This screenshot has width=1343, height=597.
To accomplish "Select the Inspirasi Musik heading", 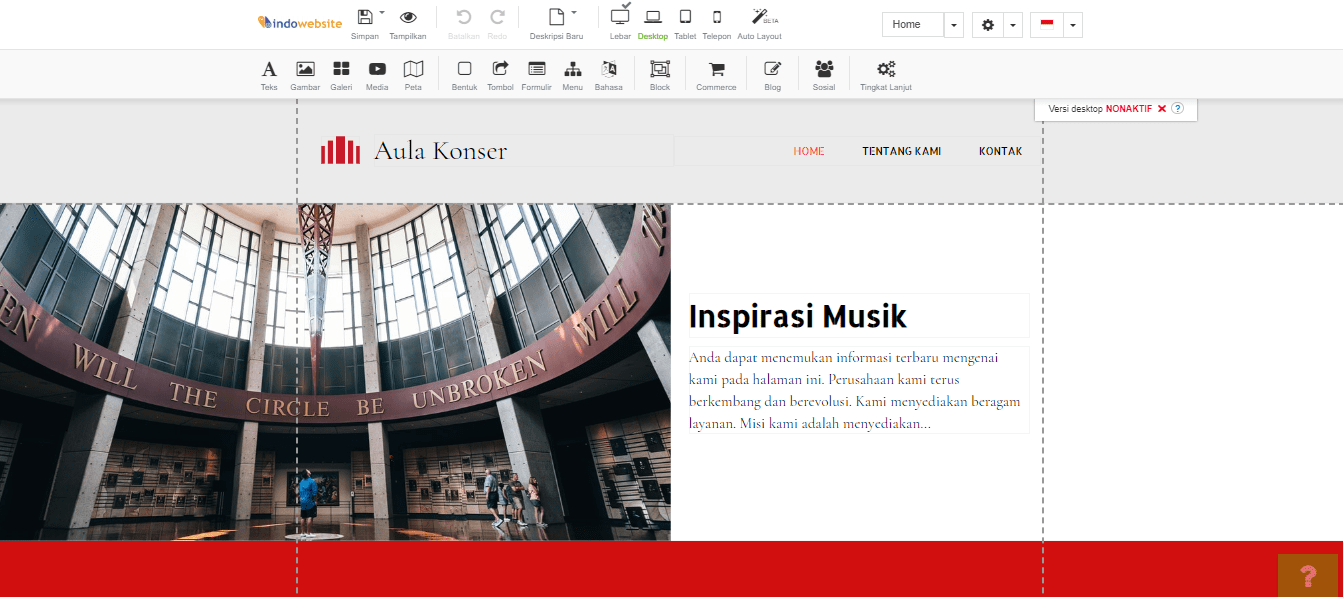I will click(x=798, y=317).
